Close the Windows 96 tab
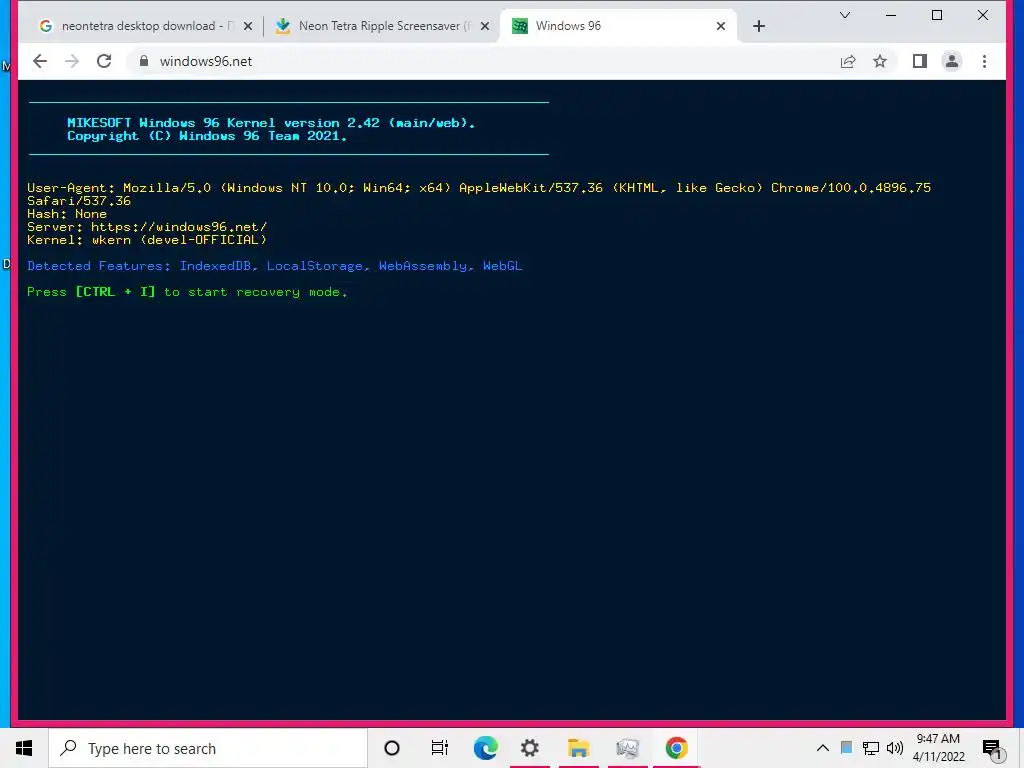 pos(720,26)
